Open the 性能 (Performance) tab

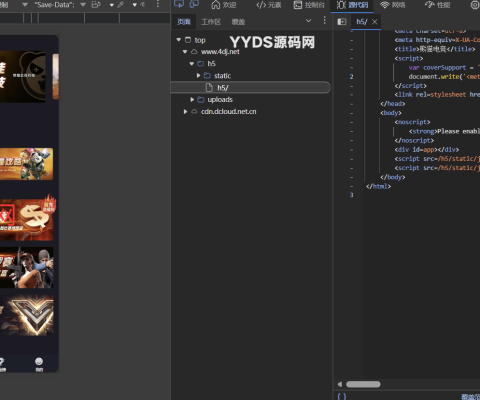(x=437, y=5)
